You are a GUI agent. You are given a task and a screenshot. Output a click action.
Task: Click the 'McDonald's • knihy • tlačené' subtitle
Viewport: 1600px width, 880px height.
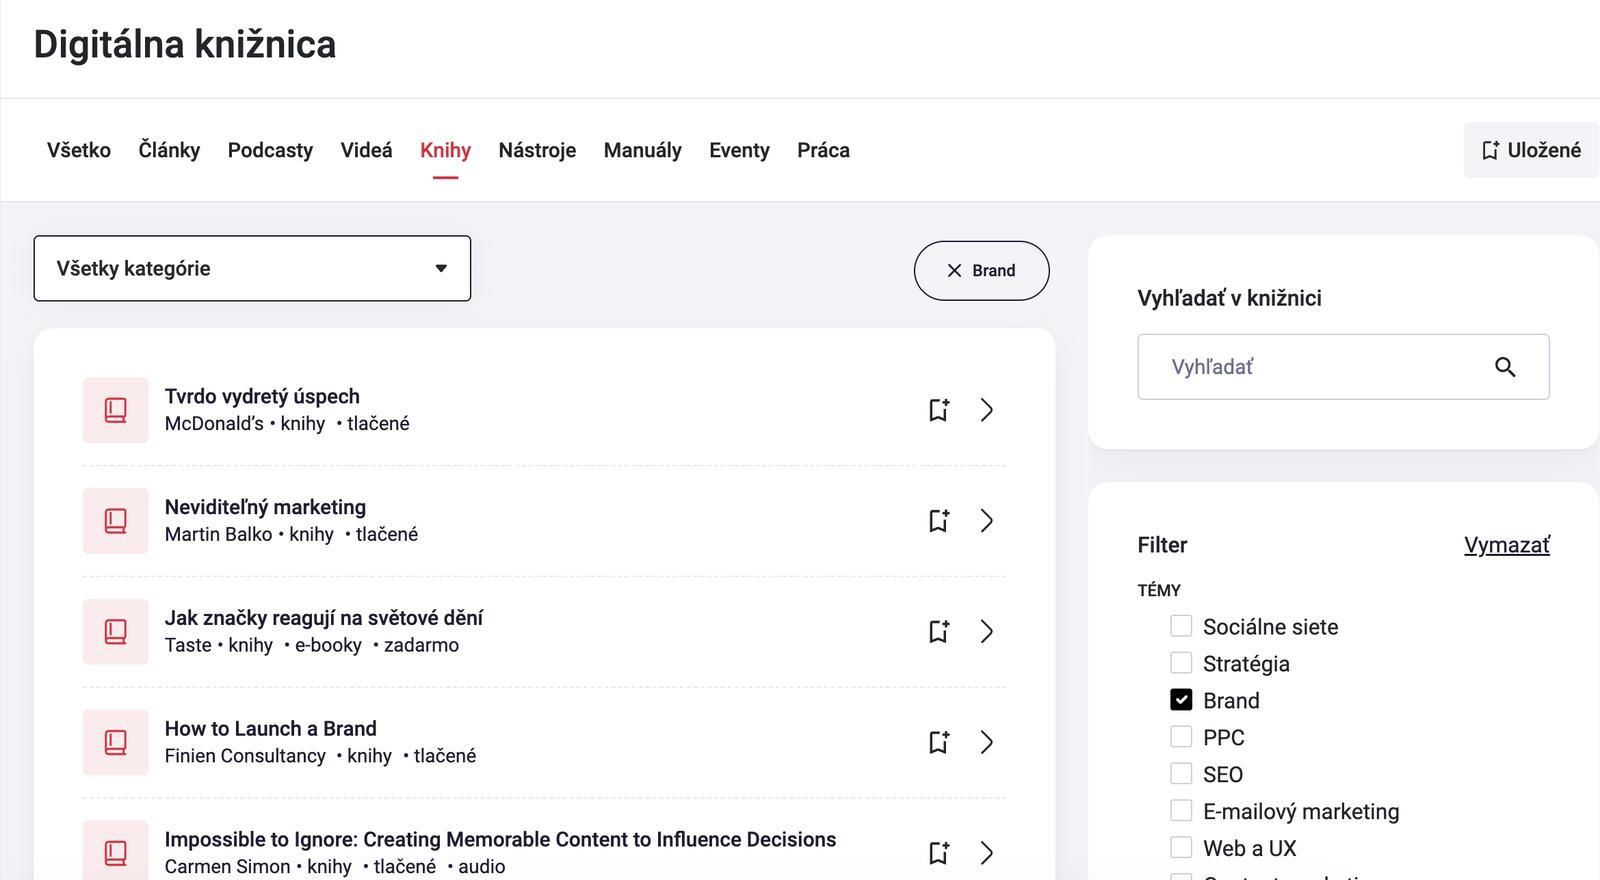[287, 424]
